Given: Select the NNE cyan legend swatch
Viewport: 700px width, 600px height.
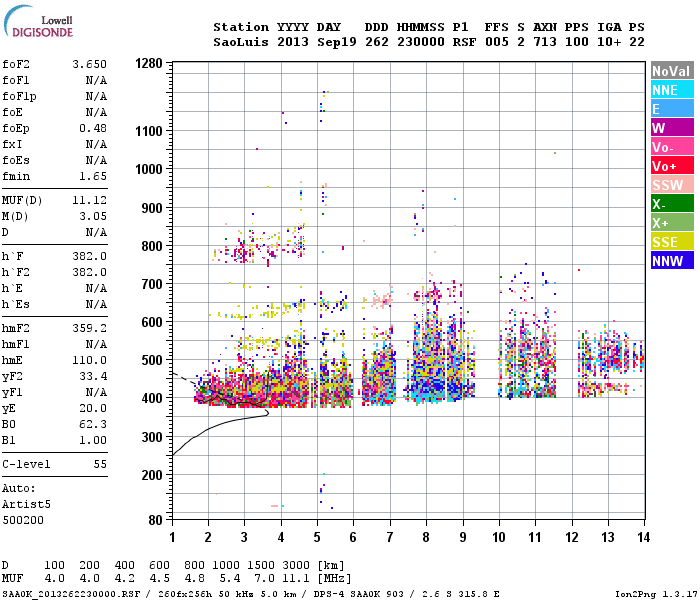Looking at the screenshot, I should click(672, 90).
